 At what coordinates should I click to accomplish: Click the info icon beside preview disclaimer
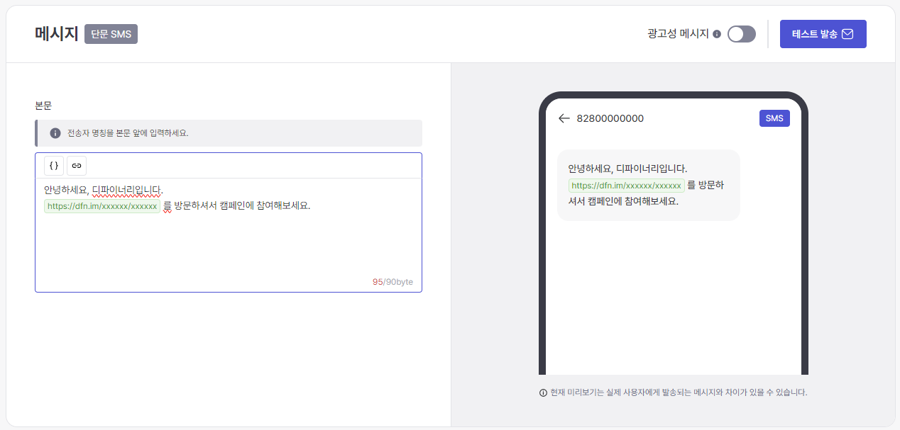point(543,393)
